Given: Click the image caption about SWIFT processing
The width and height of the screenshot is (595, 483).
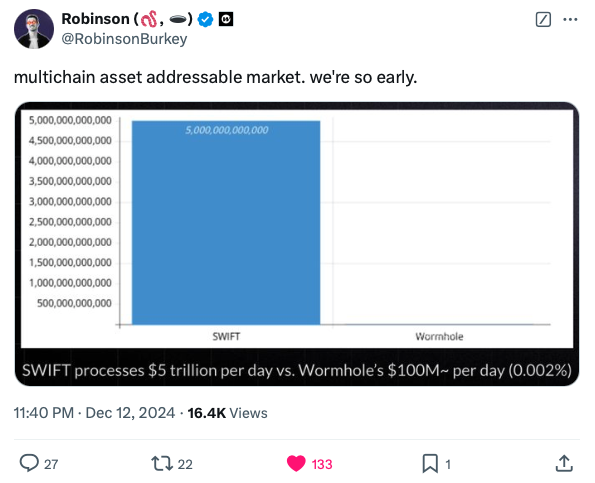Looking at the screenshot, I should tap(297, 370).
